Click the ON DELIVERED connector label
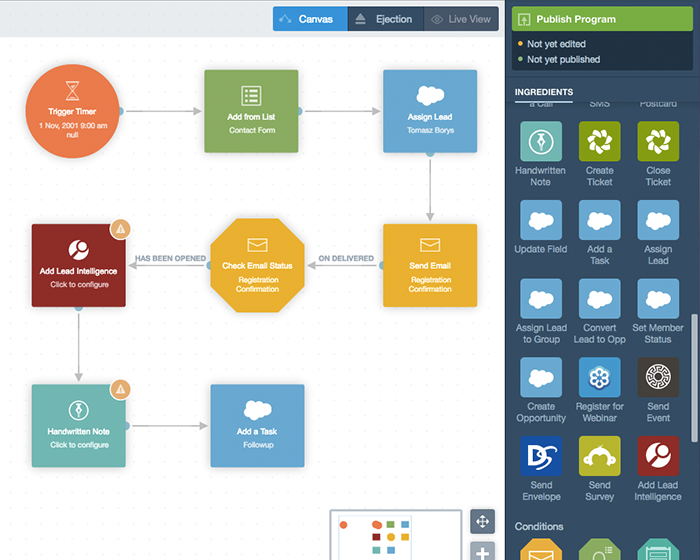 click(x=346, y=259)
